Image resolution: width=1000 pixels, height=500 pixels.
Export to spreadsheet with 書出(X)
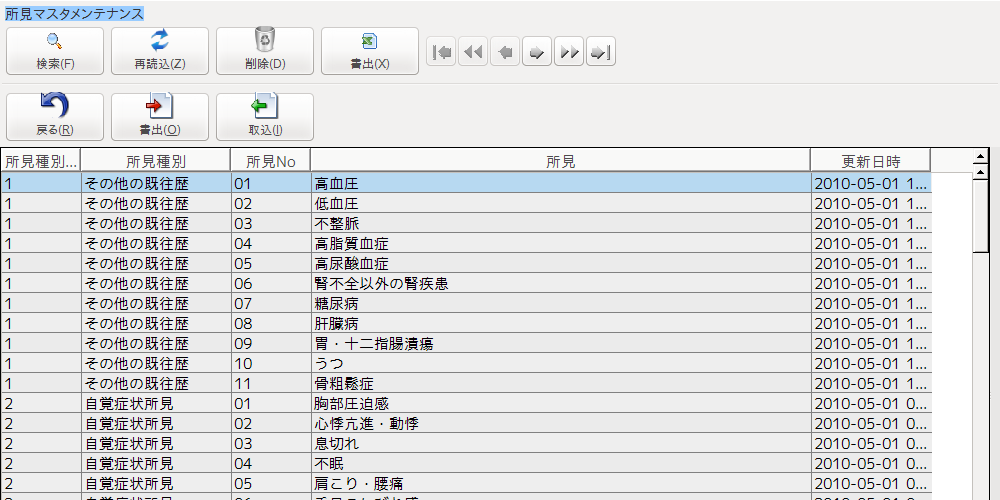370,51
